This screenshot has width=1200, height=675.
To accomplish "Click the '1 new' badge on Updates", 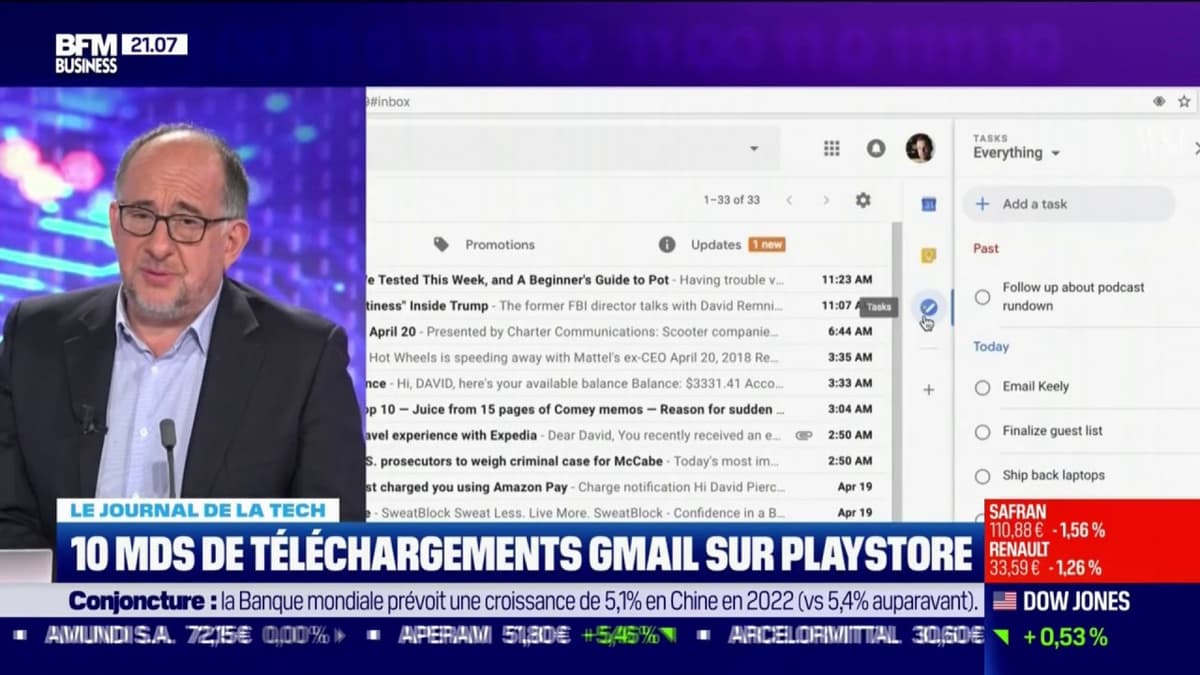I will point(767,244).
